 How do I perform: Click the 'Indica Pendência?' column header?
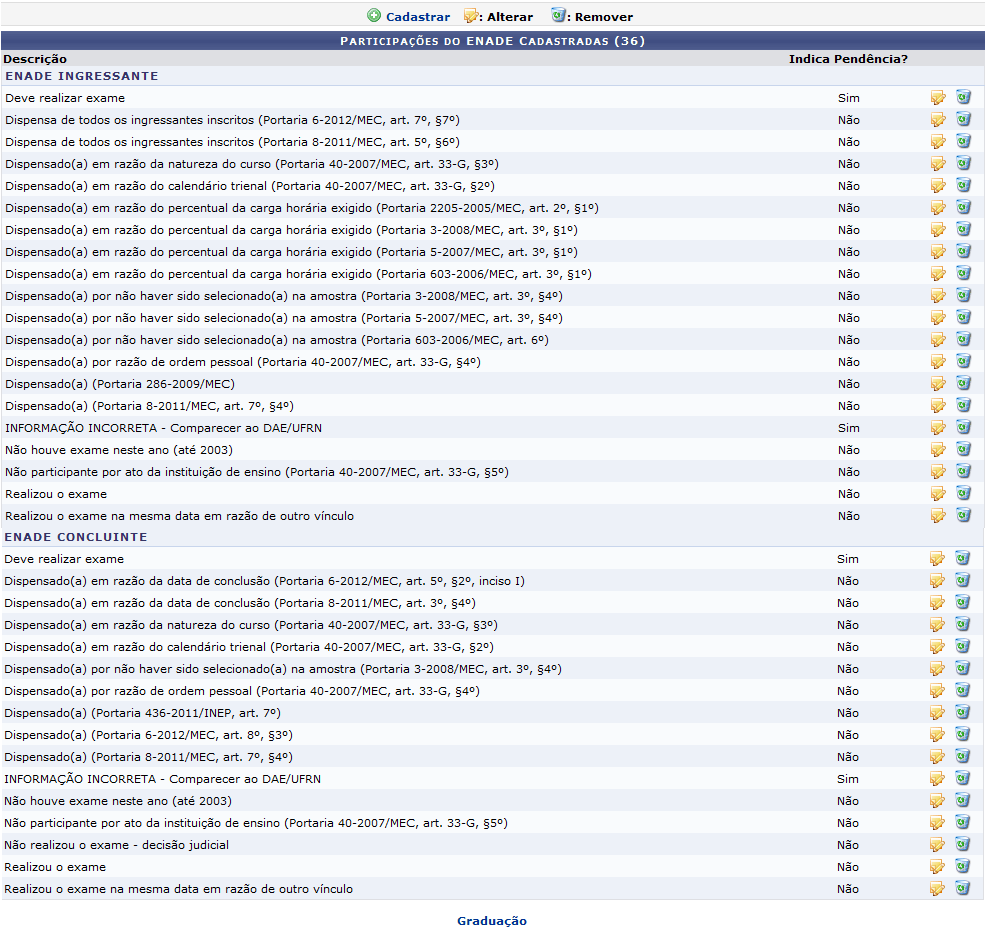[848, 59]
